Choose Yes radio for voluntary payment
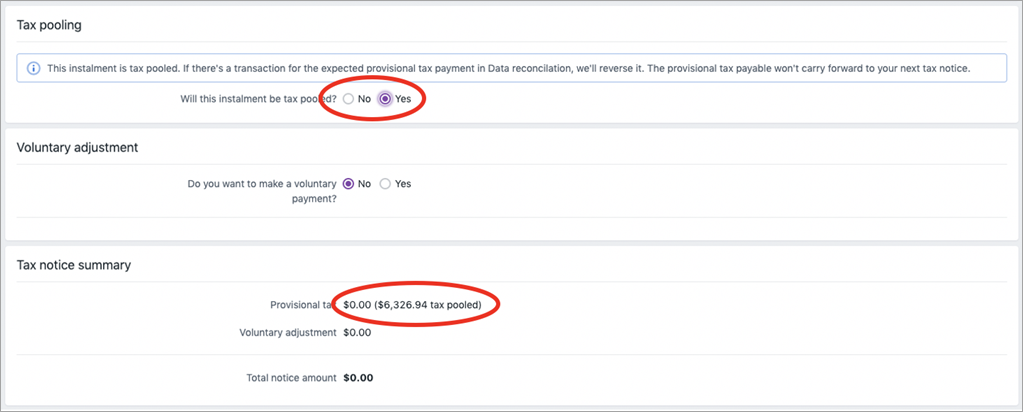The image size is (1023, 412). click(x=386, y=184)
